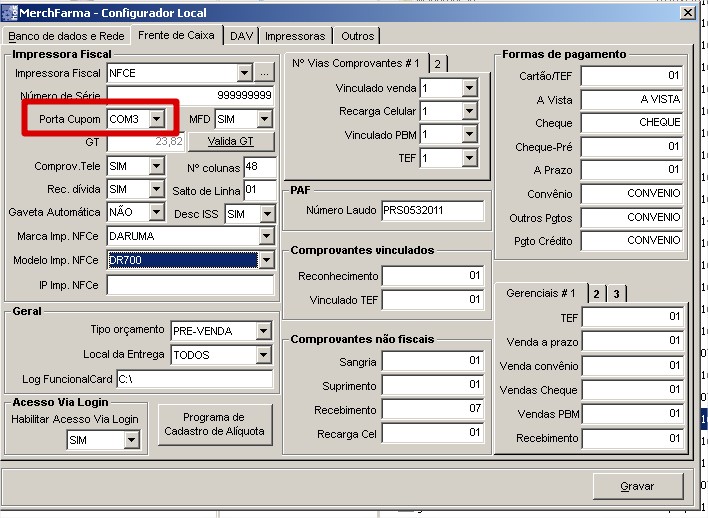Expand the Tipo orçamento PRE-VENDA dropdown
This screenshot has height=518, width=708.
[263, 330]
